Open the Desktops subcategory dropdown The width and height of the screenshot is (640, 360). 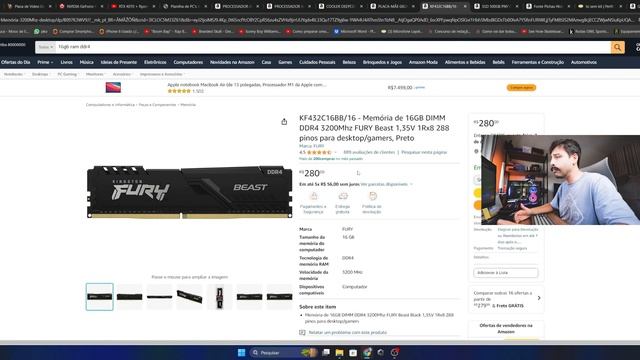[41, 74]
